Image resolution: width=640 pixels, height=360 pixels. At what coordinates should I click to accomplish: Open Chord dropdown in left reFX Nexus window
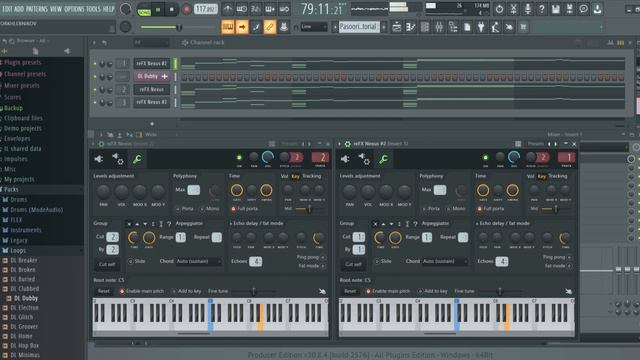(x=199, y=261)
